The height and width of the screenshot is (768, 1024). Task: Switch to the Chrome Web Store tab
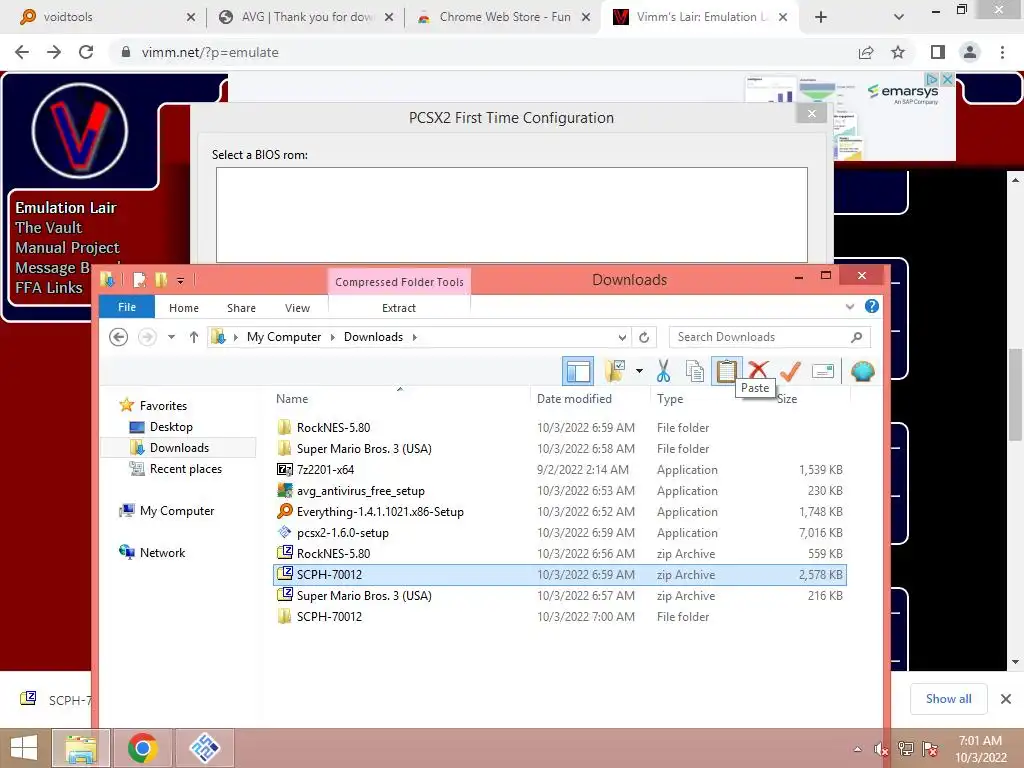(x=503, y=17)
